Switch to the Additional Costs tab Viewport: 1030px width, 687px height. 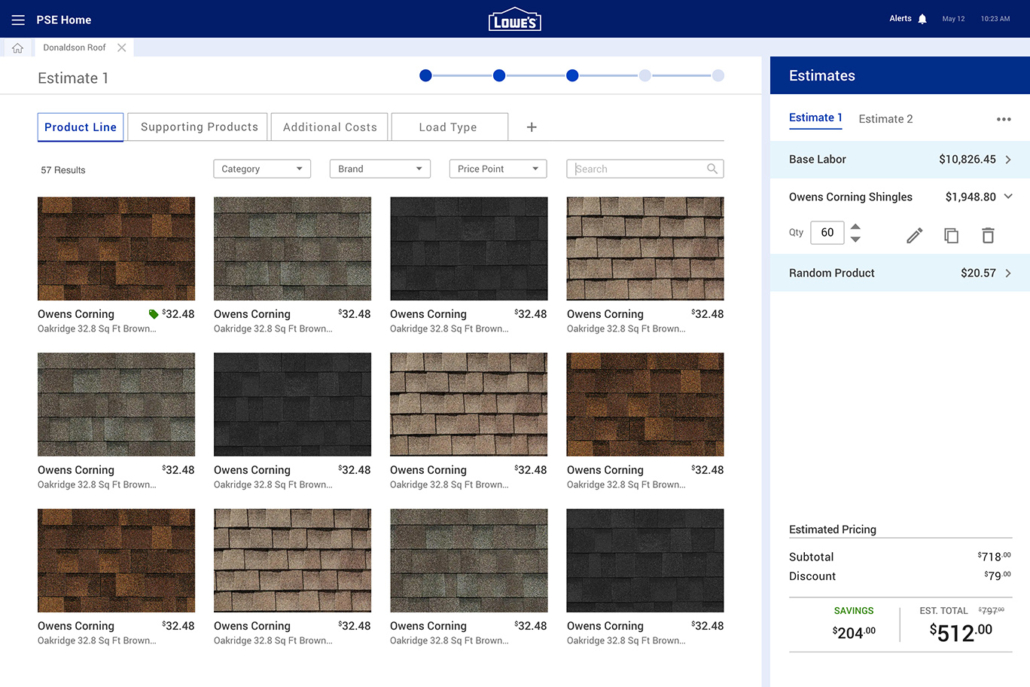coord(330,127)
